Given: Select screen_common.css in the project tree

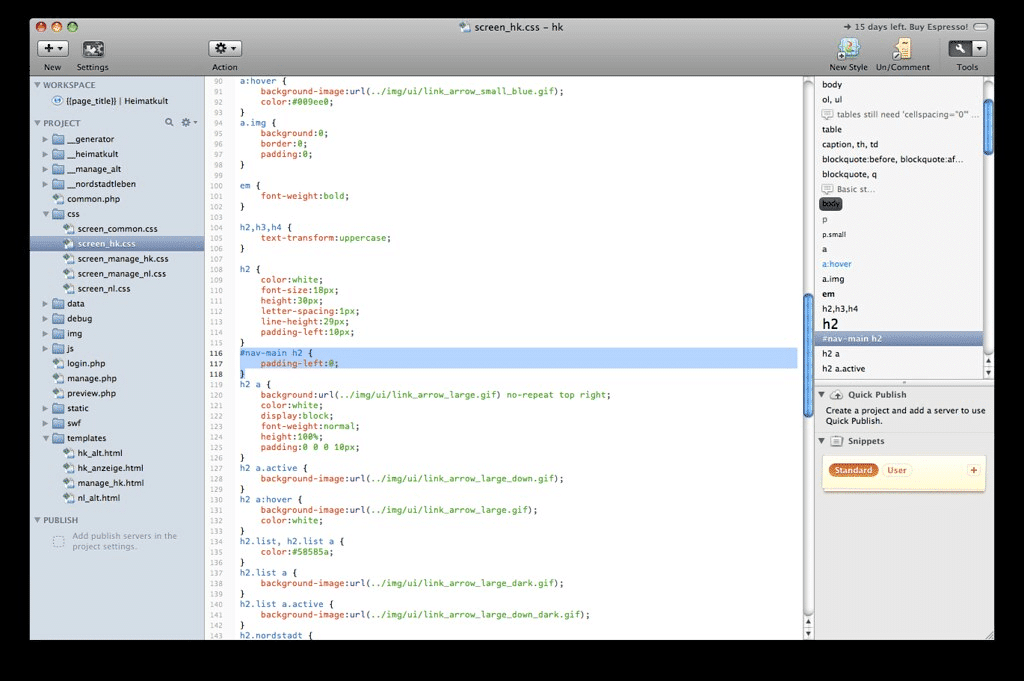Looking at the screenshot, I should [117, 229].
